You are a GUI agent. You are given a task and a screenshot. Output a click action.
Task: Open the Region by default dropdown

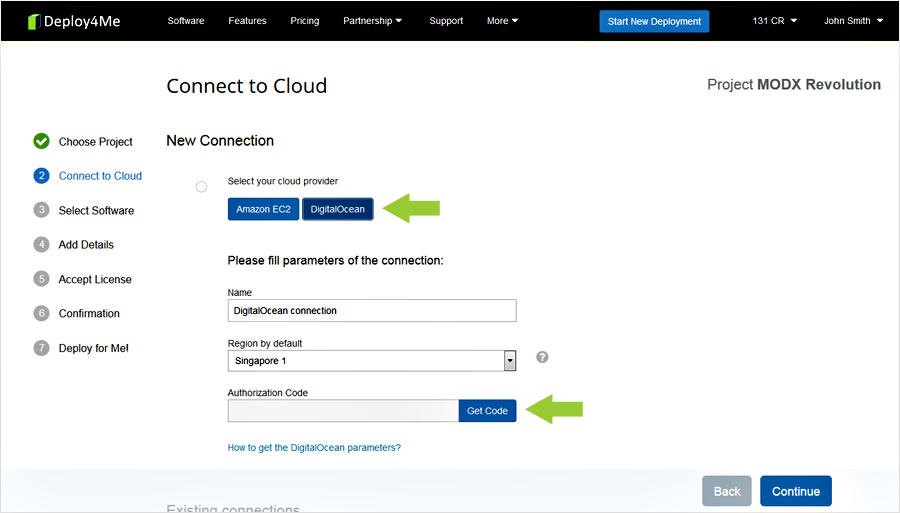click(x=509, y=361)
